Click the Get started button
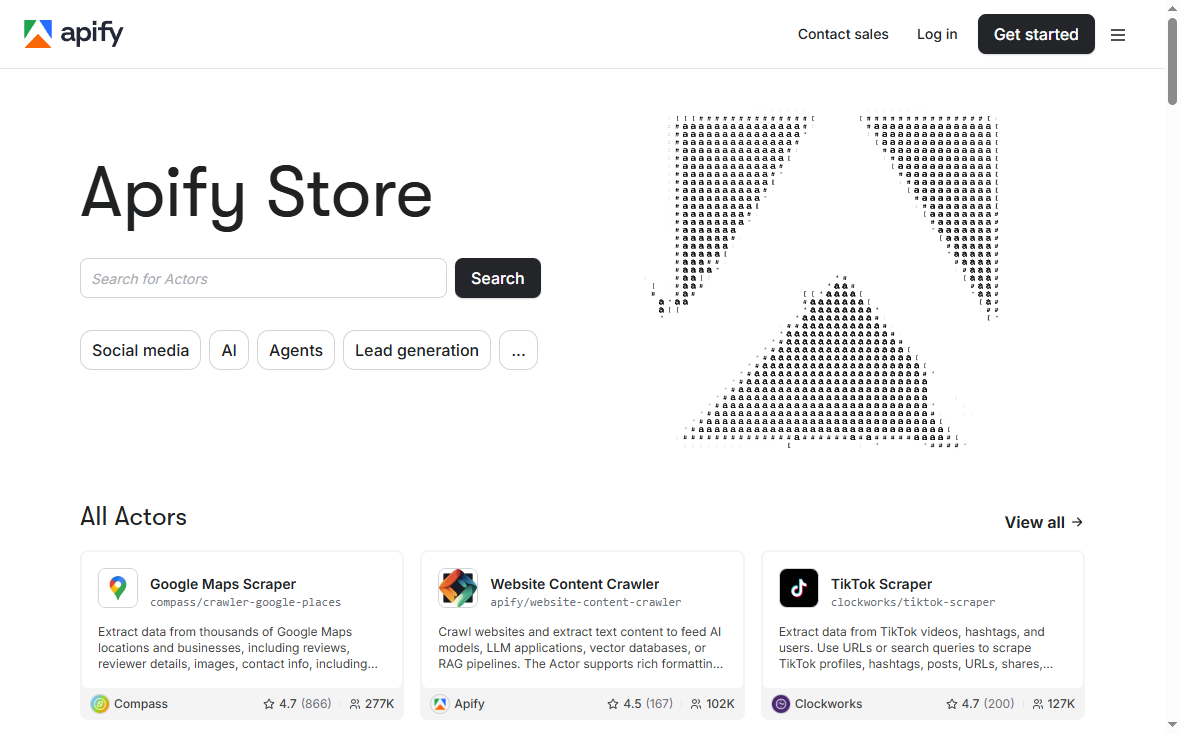The height and width of the screenshot is (734, 1180). 1036,34
